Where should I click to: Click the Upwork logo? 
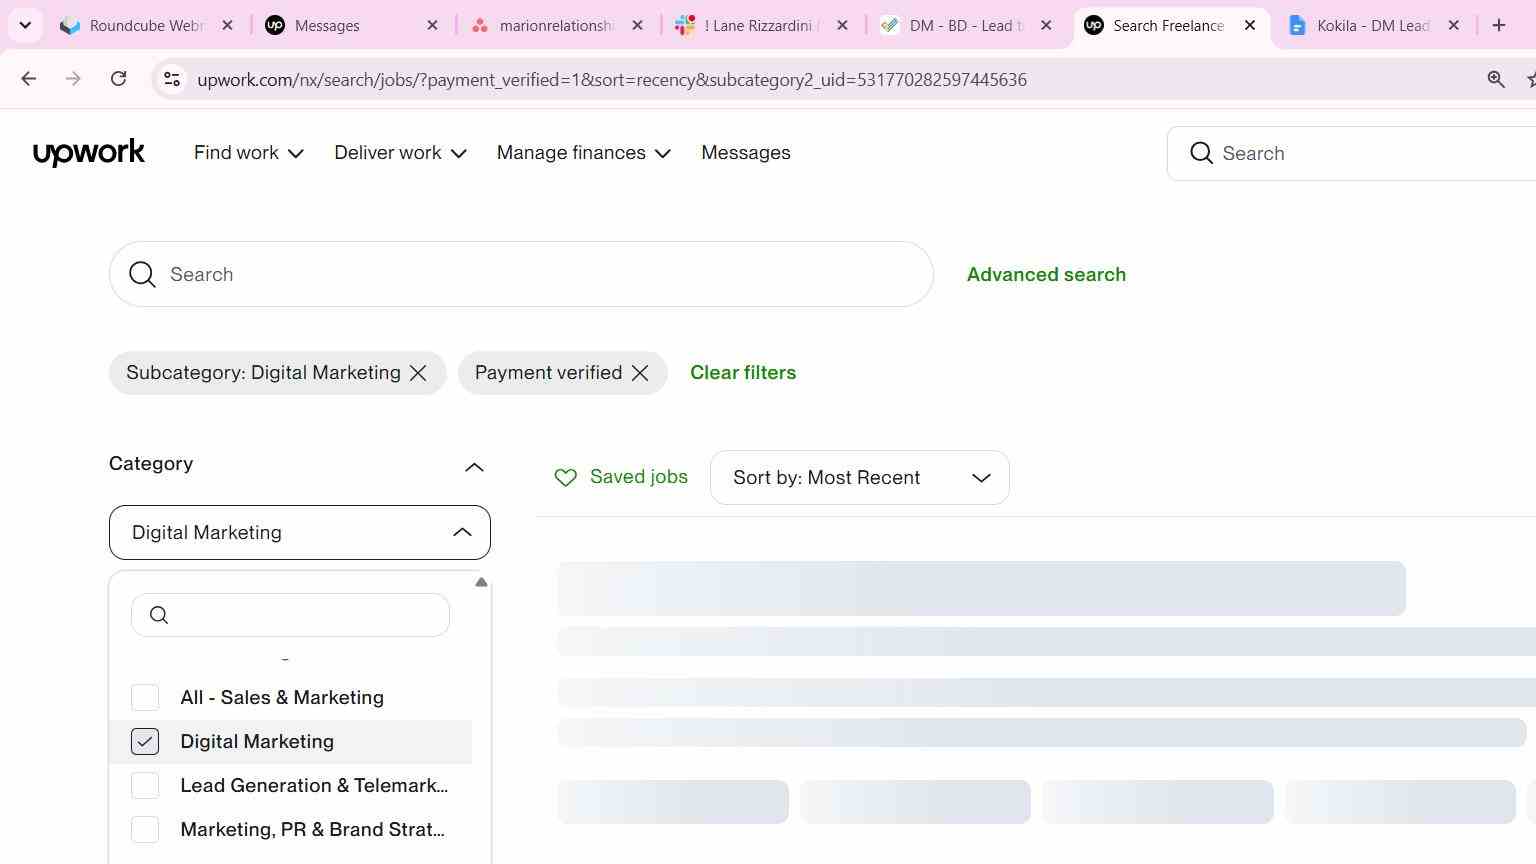coord(89,153)
